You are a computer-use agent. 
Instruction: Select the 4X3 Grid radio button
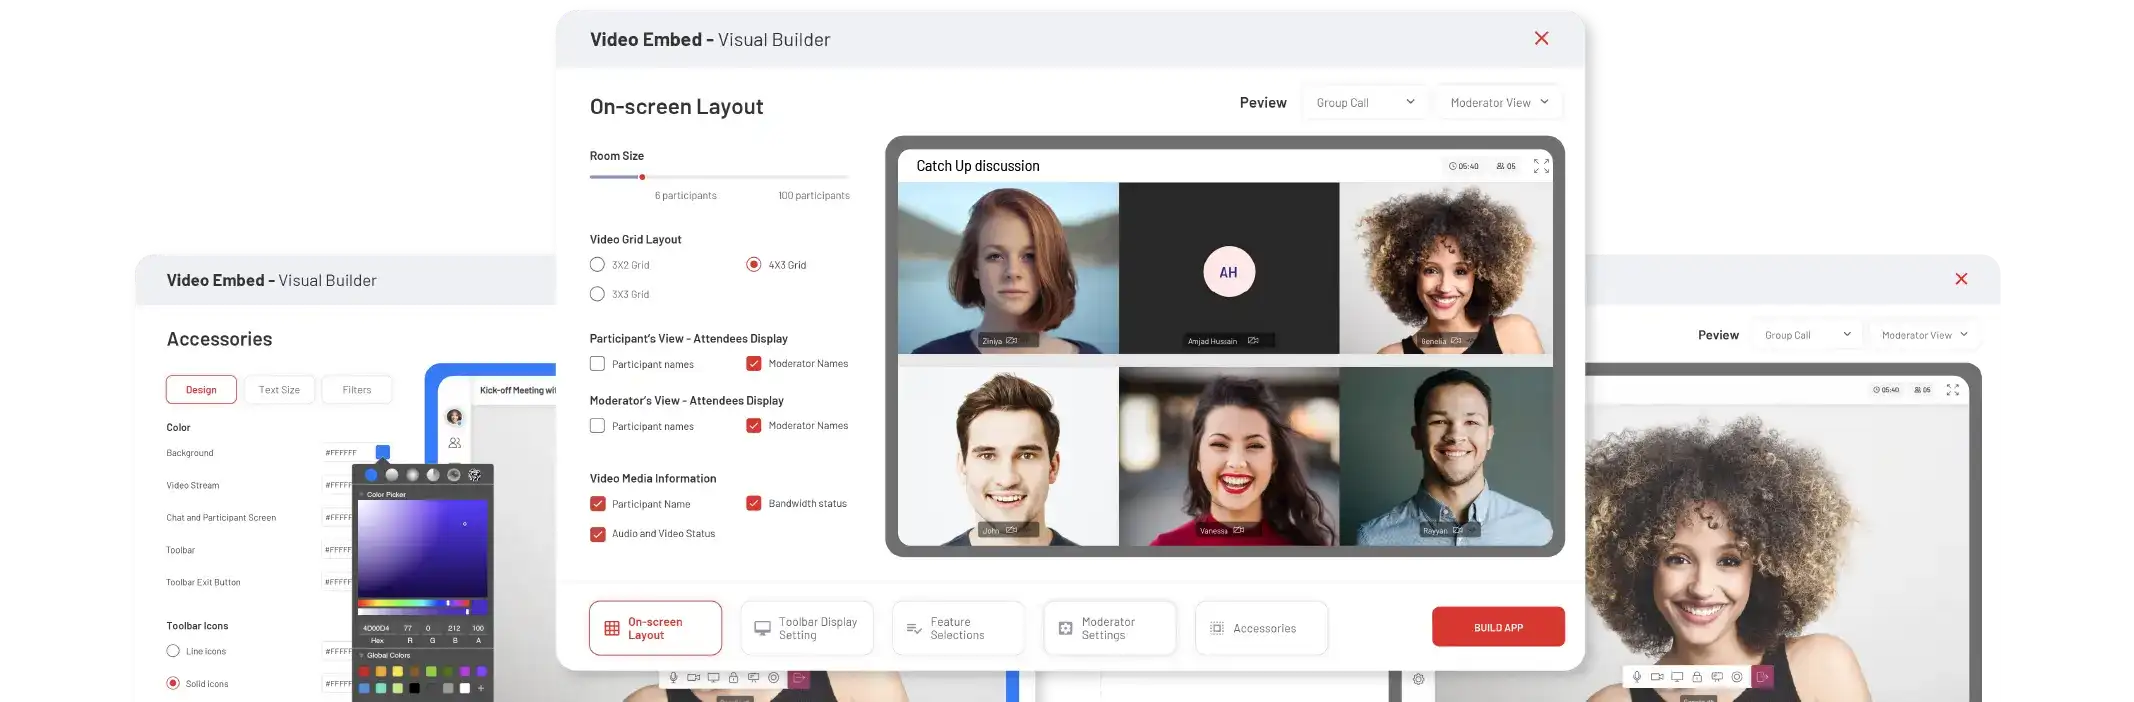click(753, 265)
